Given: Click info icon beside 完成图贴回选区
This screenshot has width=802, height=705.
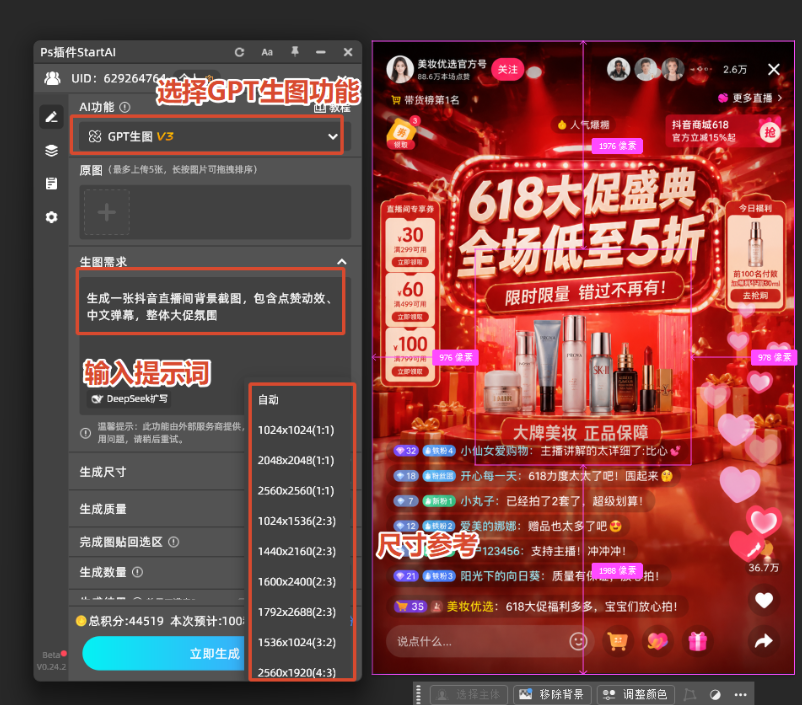Looking at the screenshot, I should coord(174,542).
